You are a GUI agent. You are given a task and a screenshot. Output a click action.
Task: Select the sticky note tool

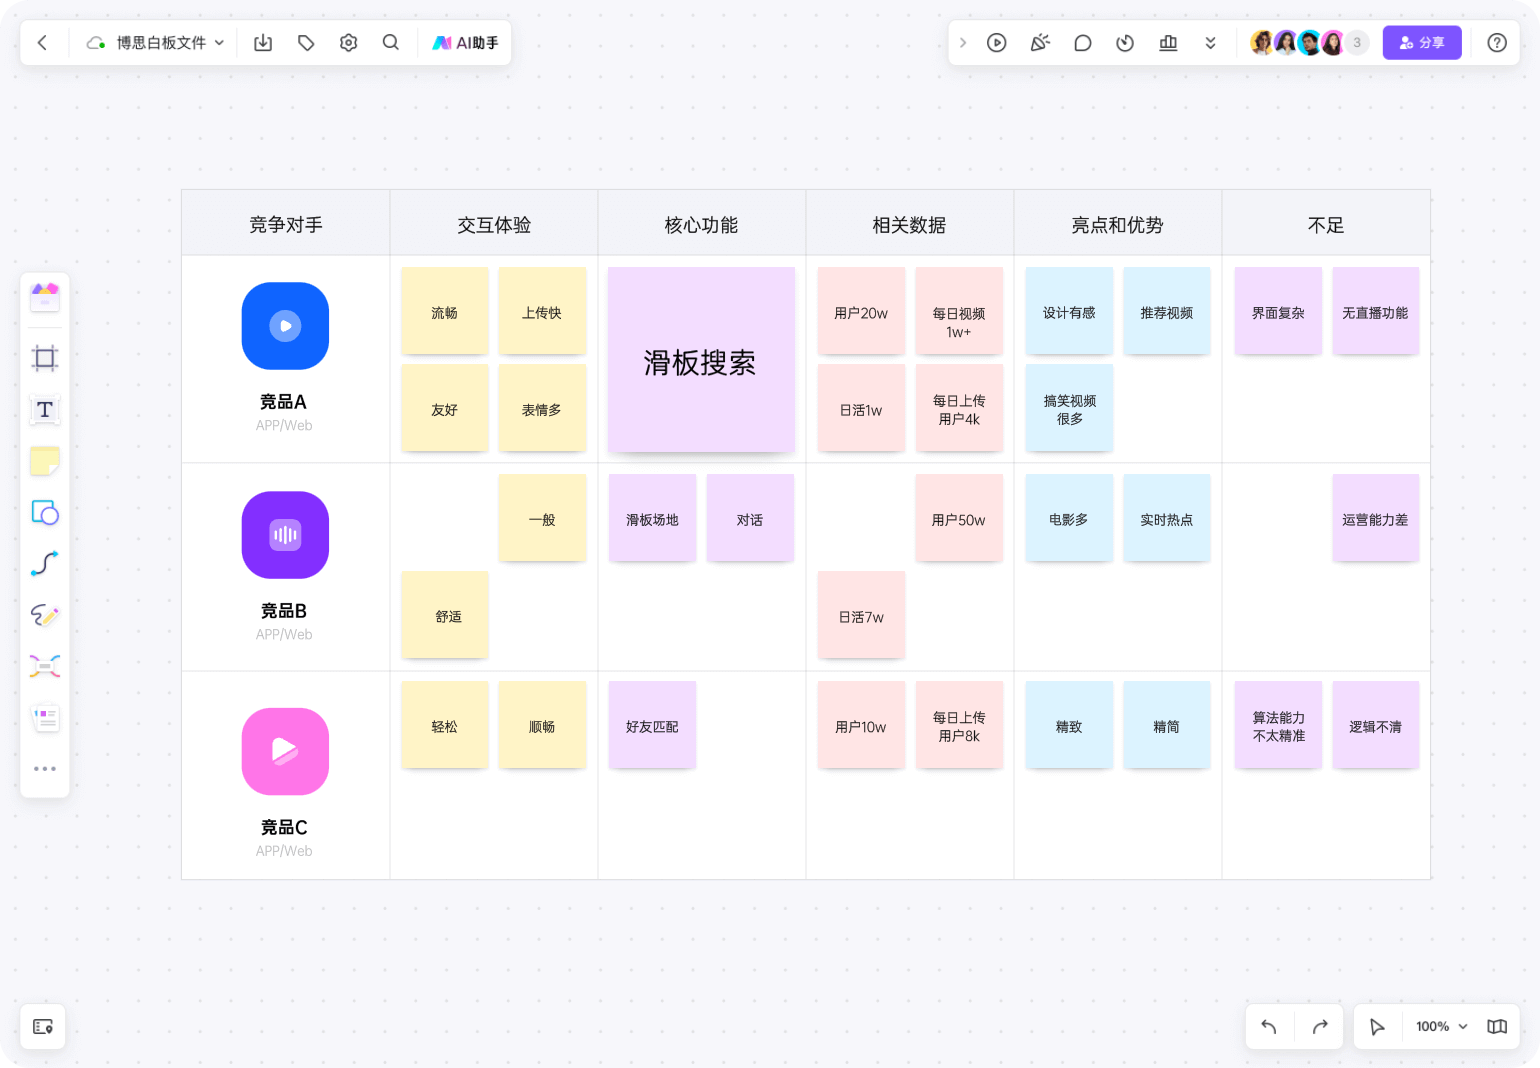pos(45,461)
